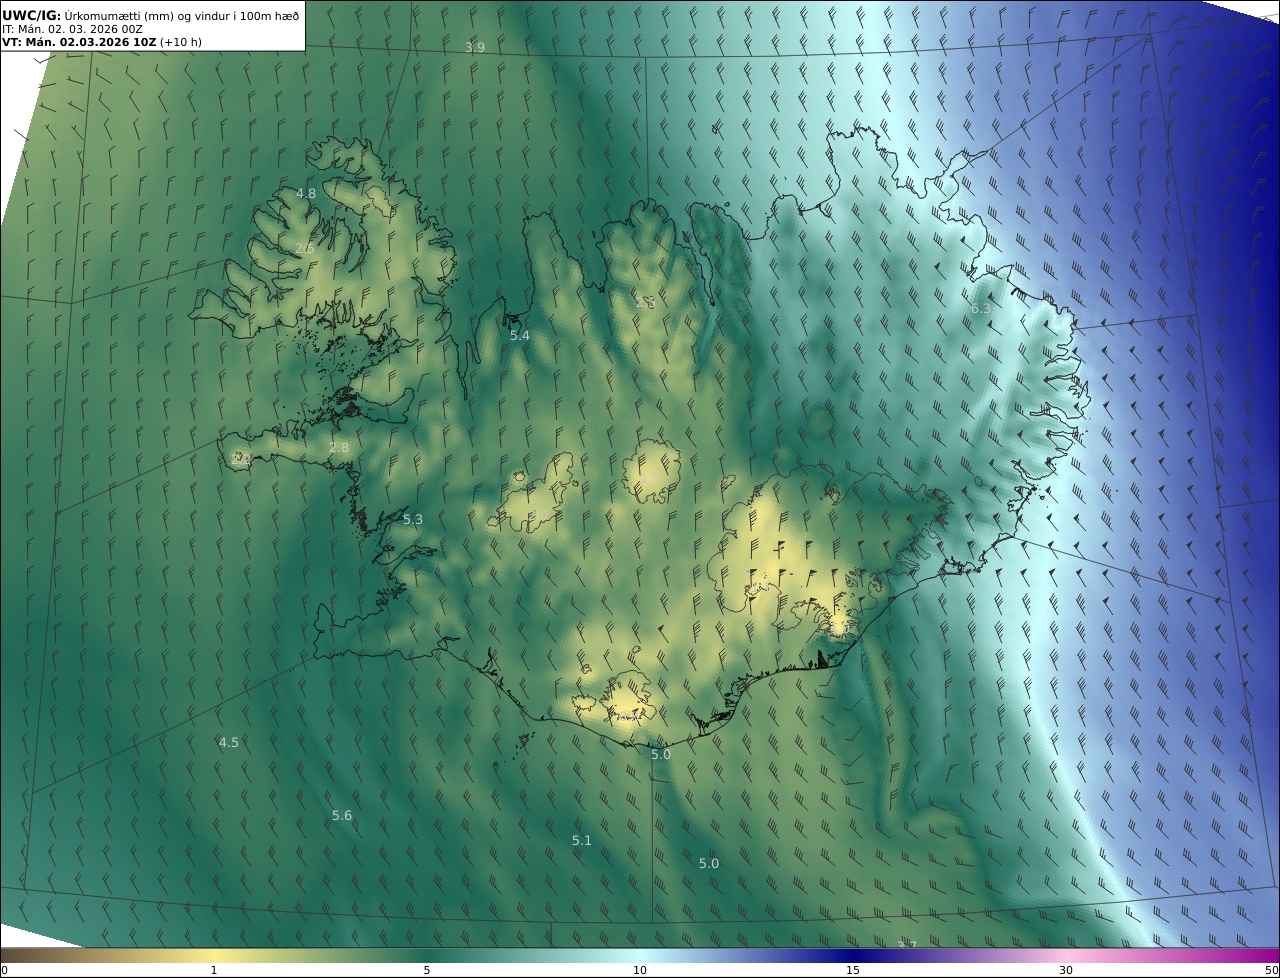The image size is (1280, 978).
Task: Click the 'VT: Mán. 02.03.2026 10Z (+10 h)' line
Action: (x=100, y=42)
